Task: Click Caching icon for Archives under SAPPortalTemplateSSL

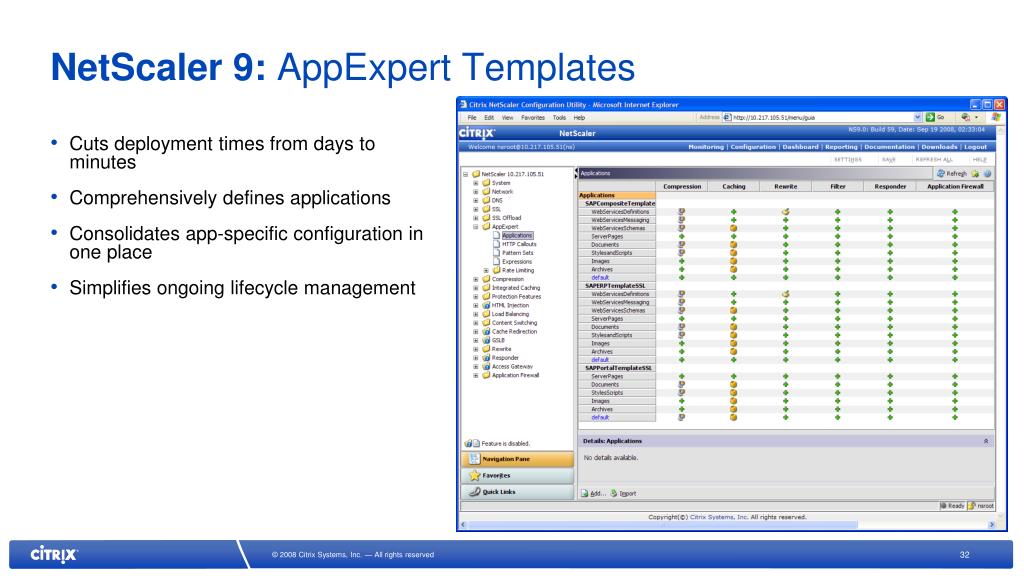Action: 733,409
